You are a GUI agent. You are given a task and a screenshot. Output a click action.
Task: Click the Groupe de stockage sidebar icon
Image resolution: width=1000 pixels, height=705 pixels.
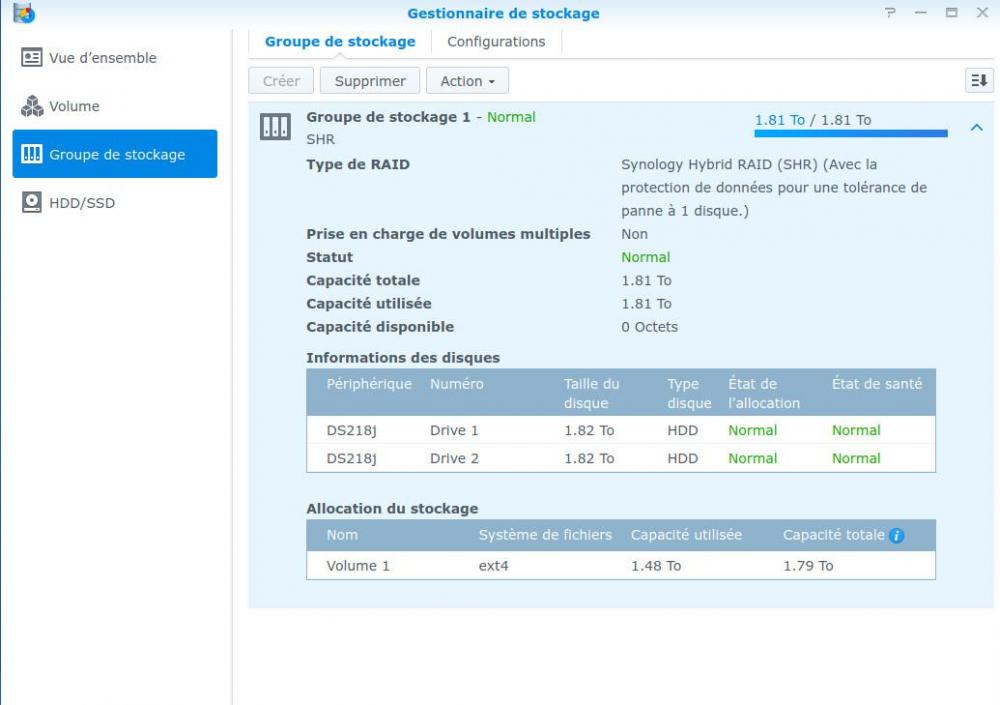tap(32, 154)
